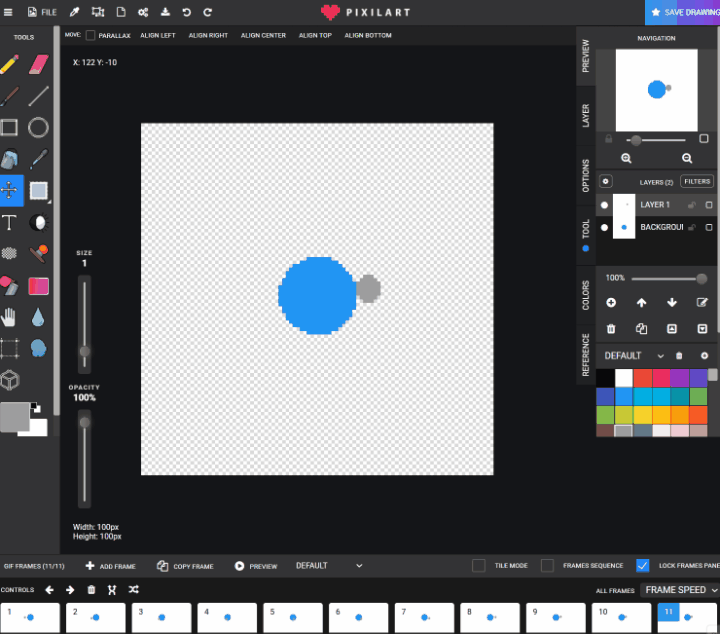720x634 pixels.
Task: Toggle visibility of Layer 1
Action: tap(604, 205)
